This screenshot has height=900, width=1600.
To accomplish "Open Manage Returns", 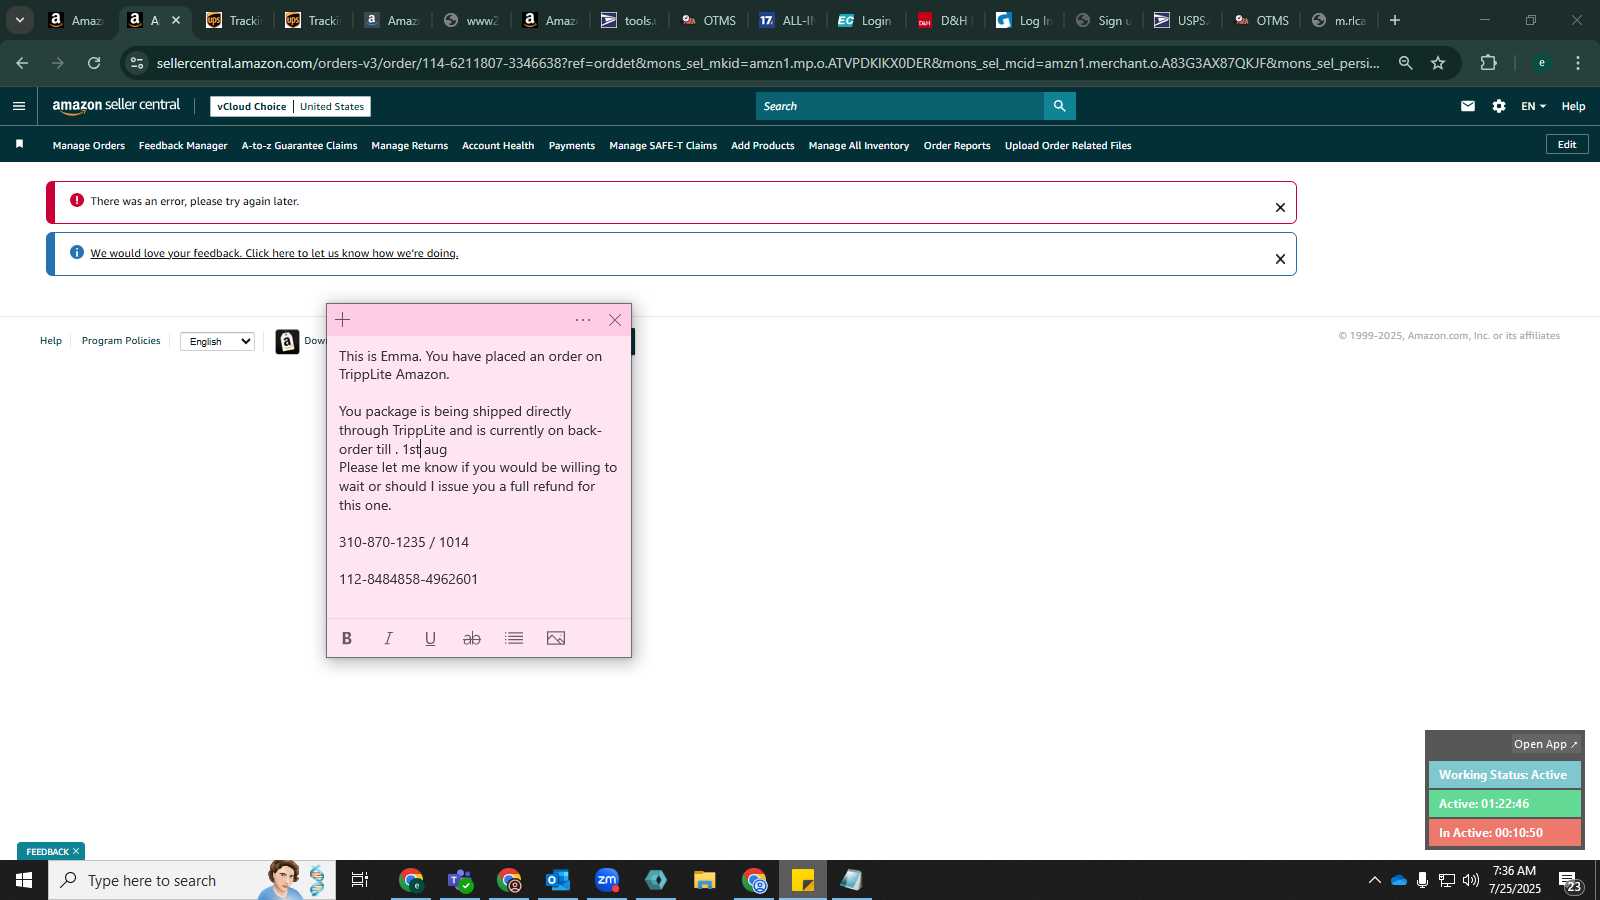I will click(x=410, y=146).
